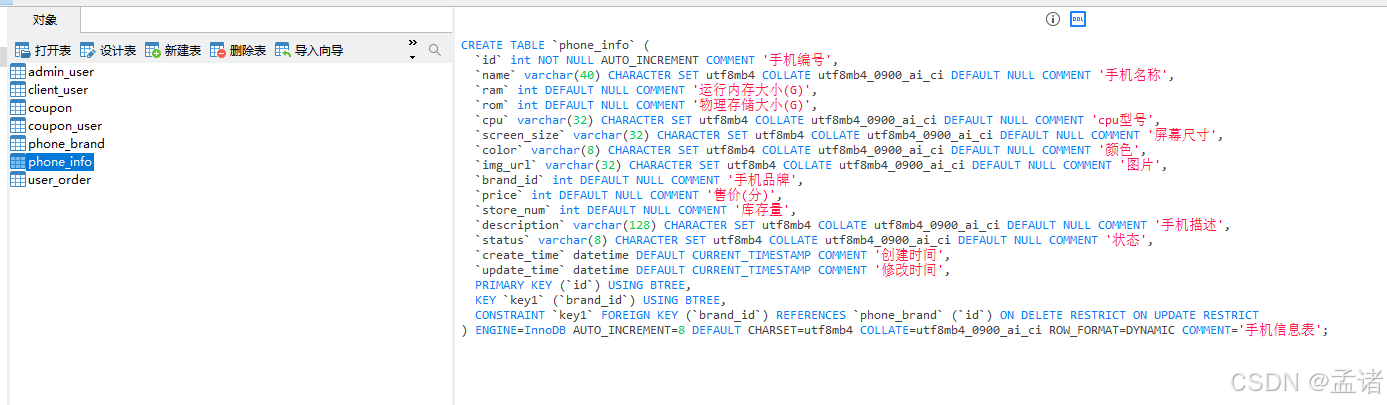Viewport: 1387px width, 405px height.
Task: Click the information (i) icon
Action: point(1052,19)
